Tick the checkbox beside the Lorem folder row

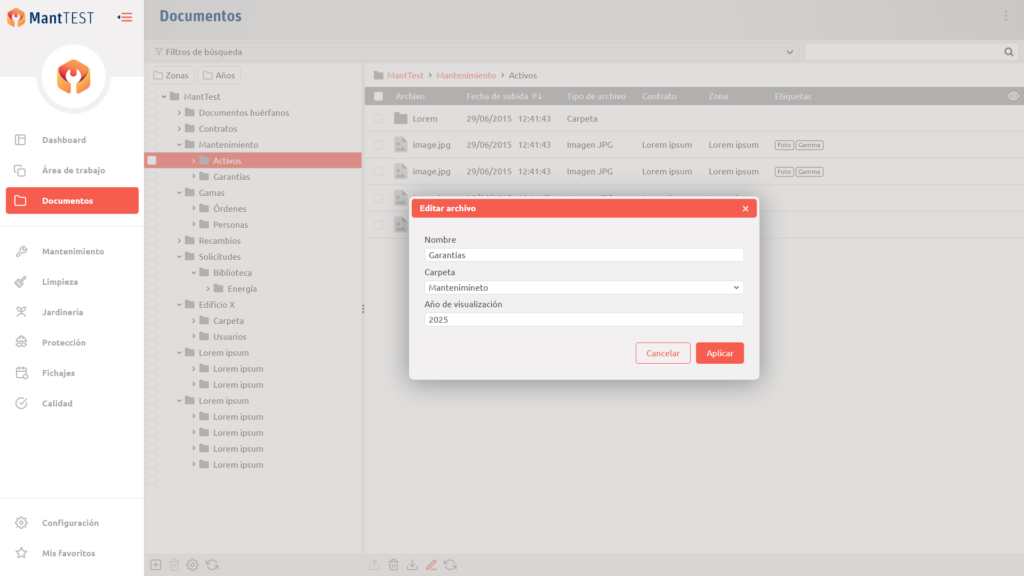pyautogui.click(x=378, y=118)
